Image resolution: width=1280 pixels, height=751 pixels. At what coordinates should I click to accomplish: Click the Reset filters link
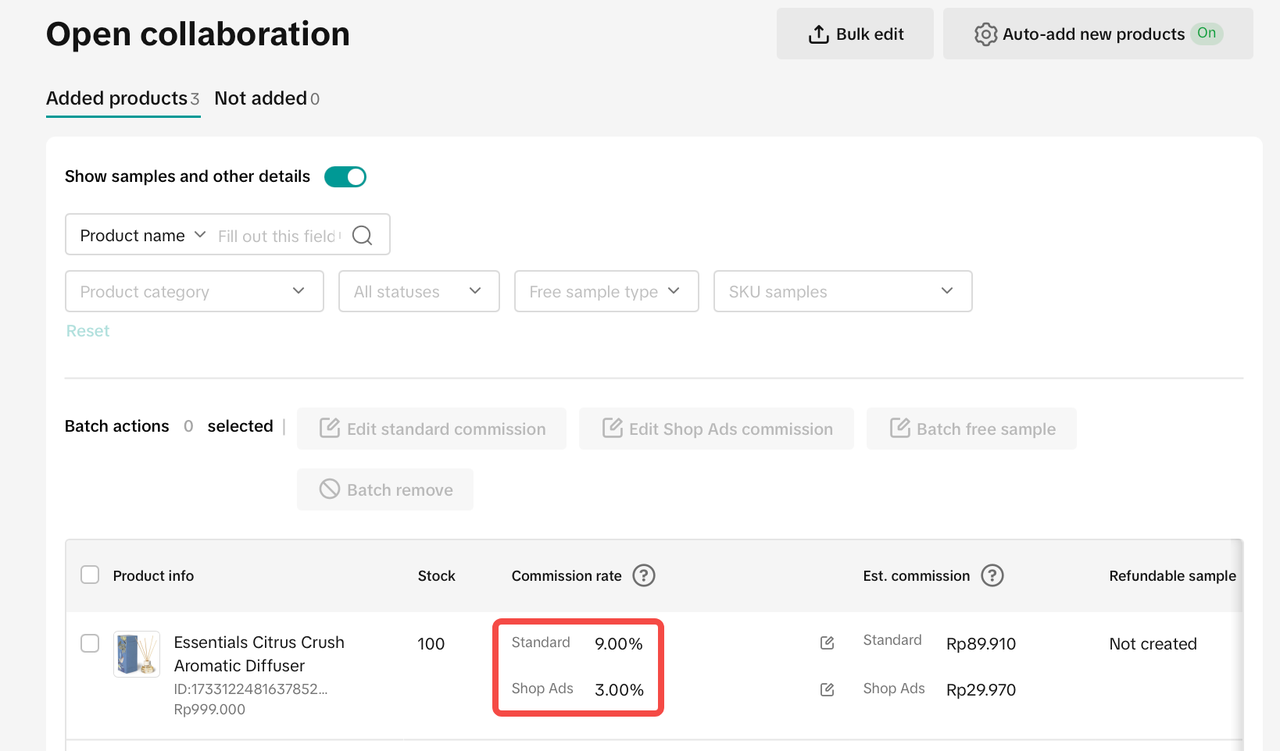[x=88, y=331]
